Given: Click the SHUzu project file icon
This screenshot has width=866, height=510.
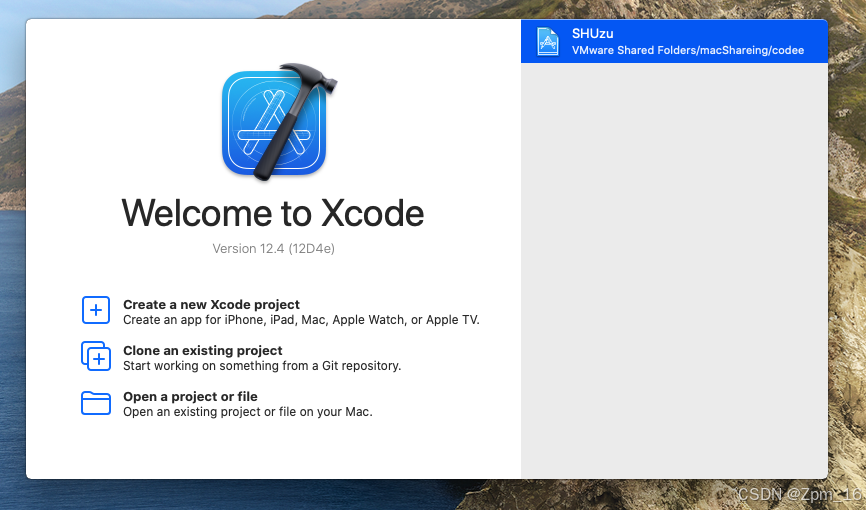Looking at the screenshot, I should tap(548, 41).
